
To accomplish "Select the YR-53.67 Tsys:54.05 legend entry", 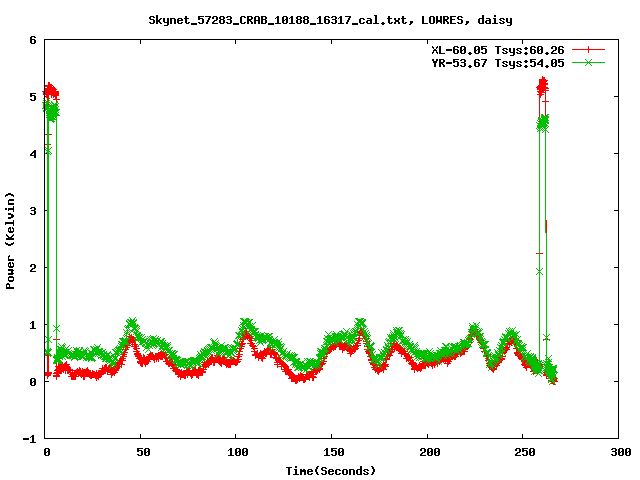I will [x=498, y=63].
